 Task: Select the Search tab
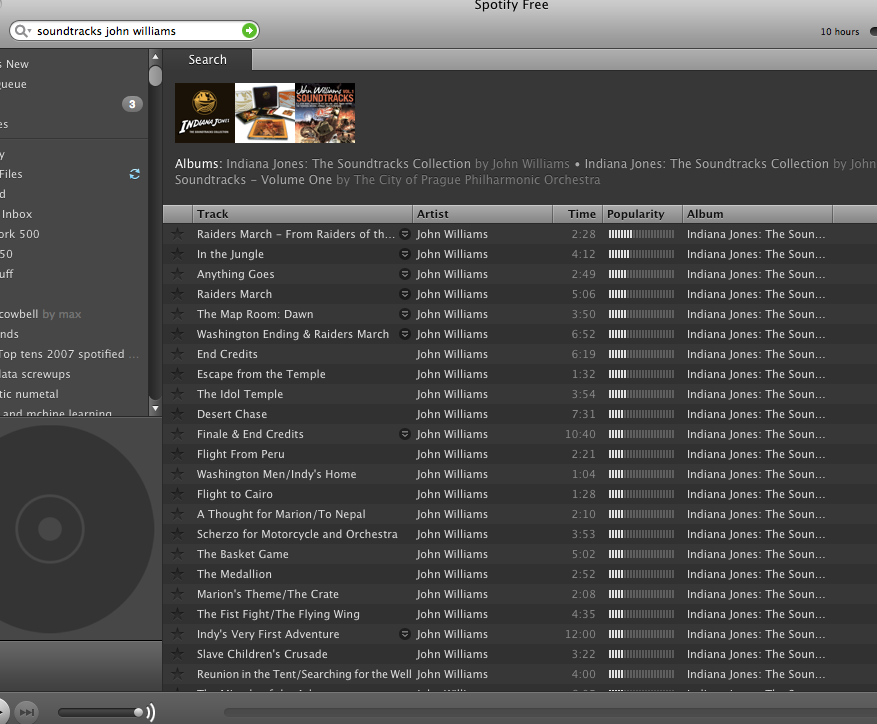click(x=207, y=60)
